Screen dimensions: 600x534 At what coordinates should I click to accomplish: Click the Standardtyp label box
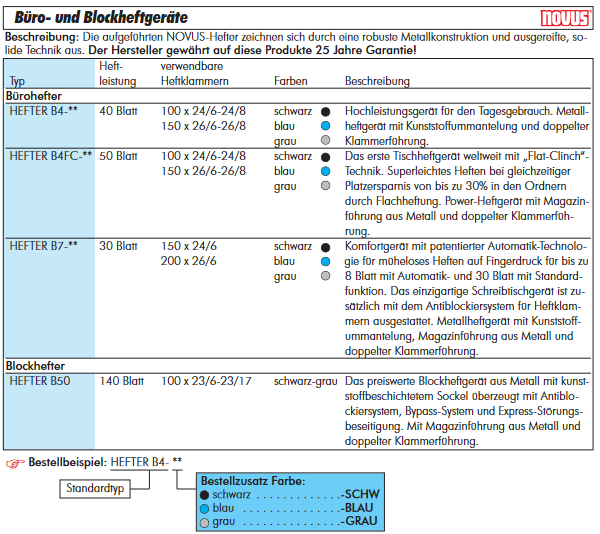[96, 489]
